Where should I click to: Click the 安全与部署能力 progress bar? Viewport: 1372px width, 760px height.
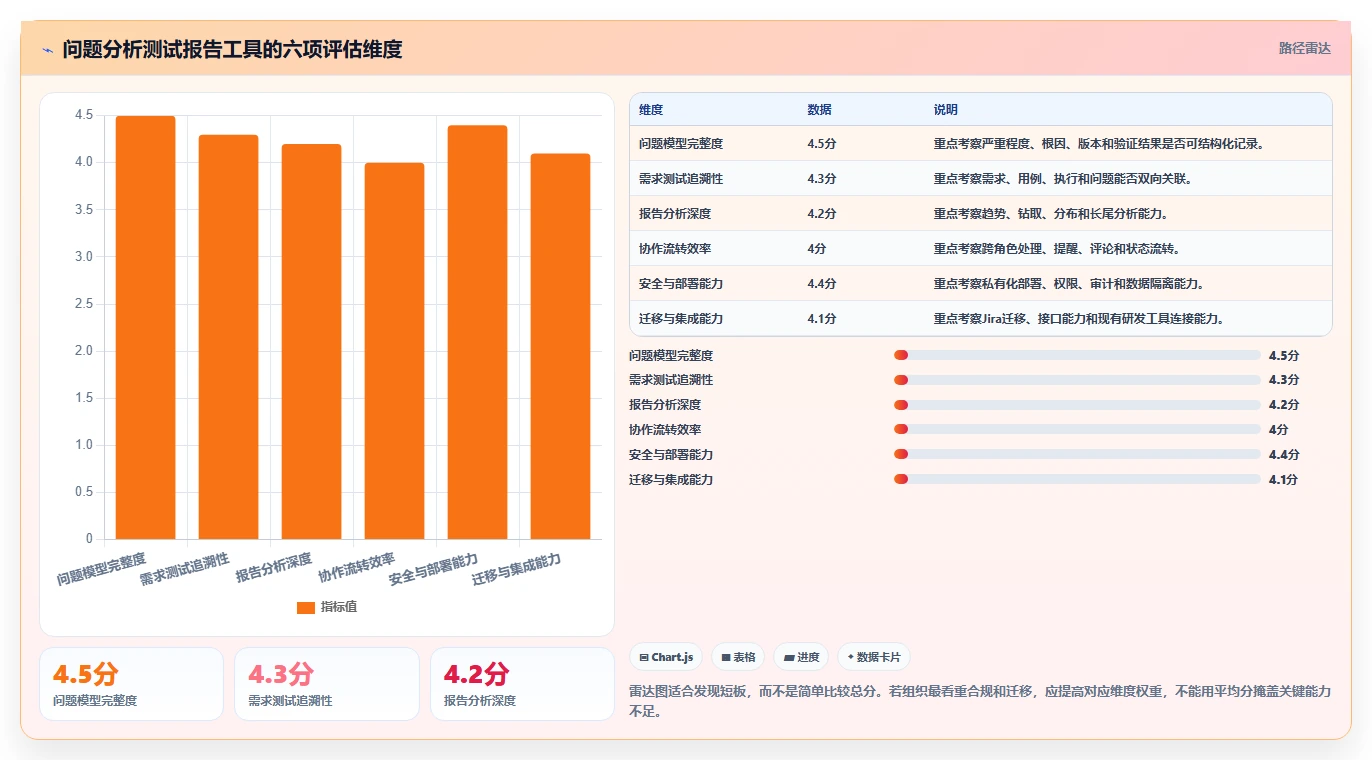1077,454
